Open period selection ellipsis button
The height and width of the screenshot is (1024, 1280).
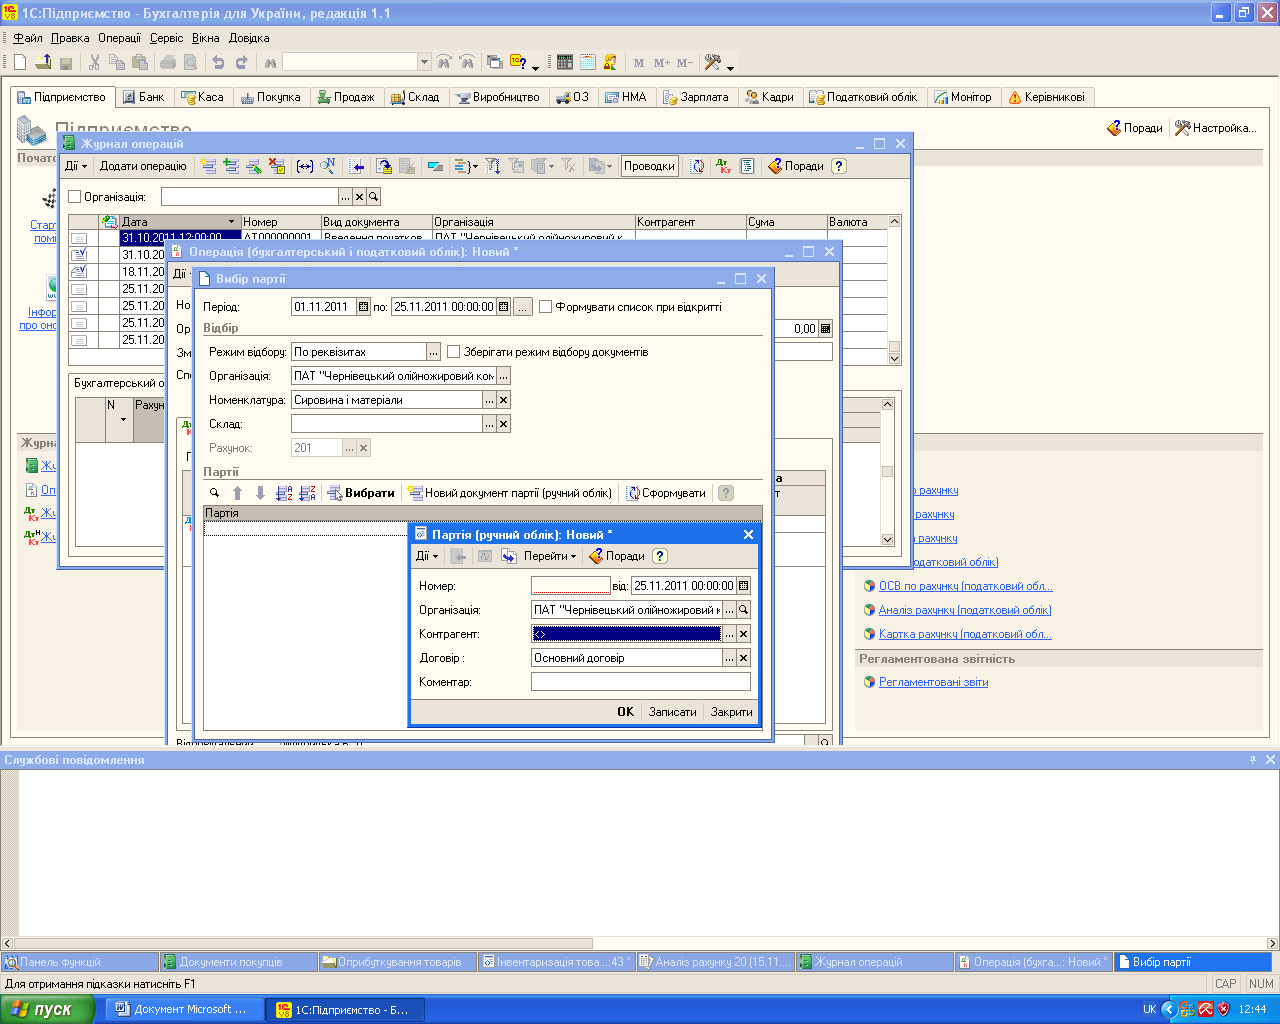pyautogui.click(x=523, y=307)
